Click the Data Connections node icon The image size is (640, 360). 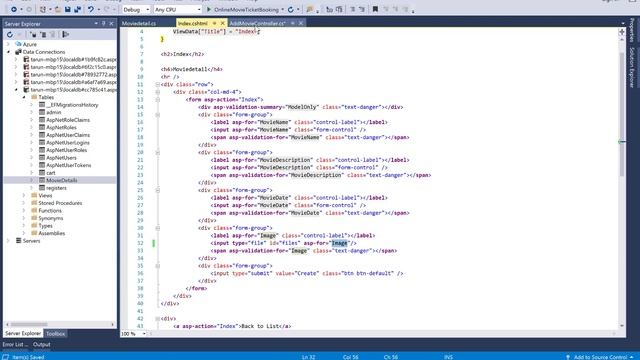tap(18, 52)
